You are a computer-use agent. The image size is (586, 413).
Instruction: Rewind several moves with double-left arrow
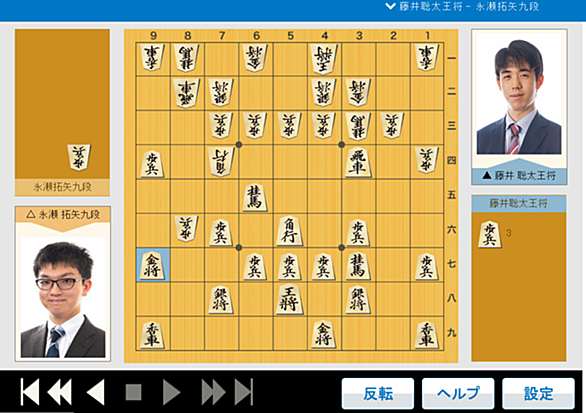tap(60, 392)
